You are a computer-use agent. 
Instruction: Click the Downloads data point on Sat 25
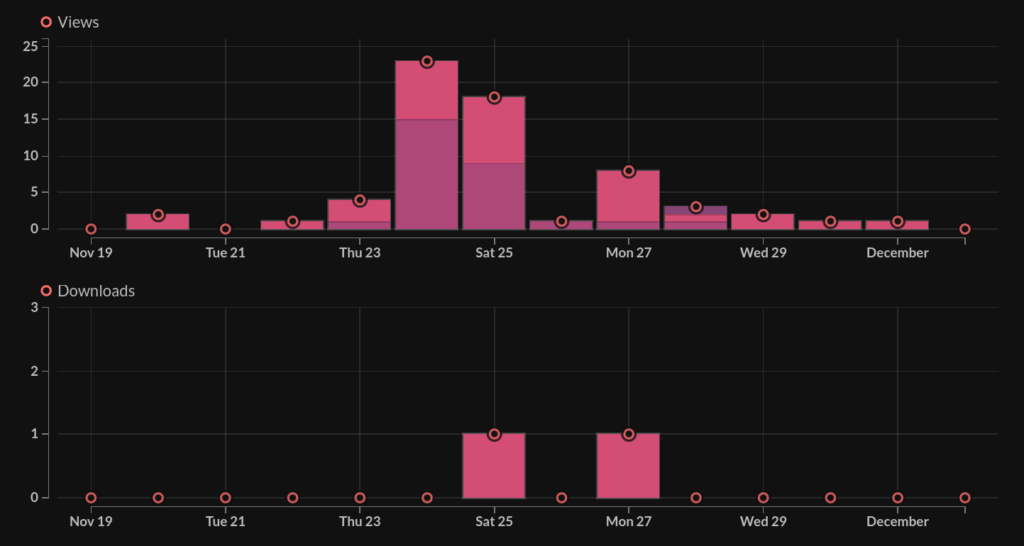494,434
